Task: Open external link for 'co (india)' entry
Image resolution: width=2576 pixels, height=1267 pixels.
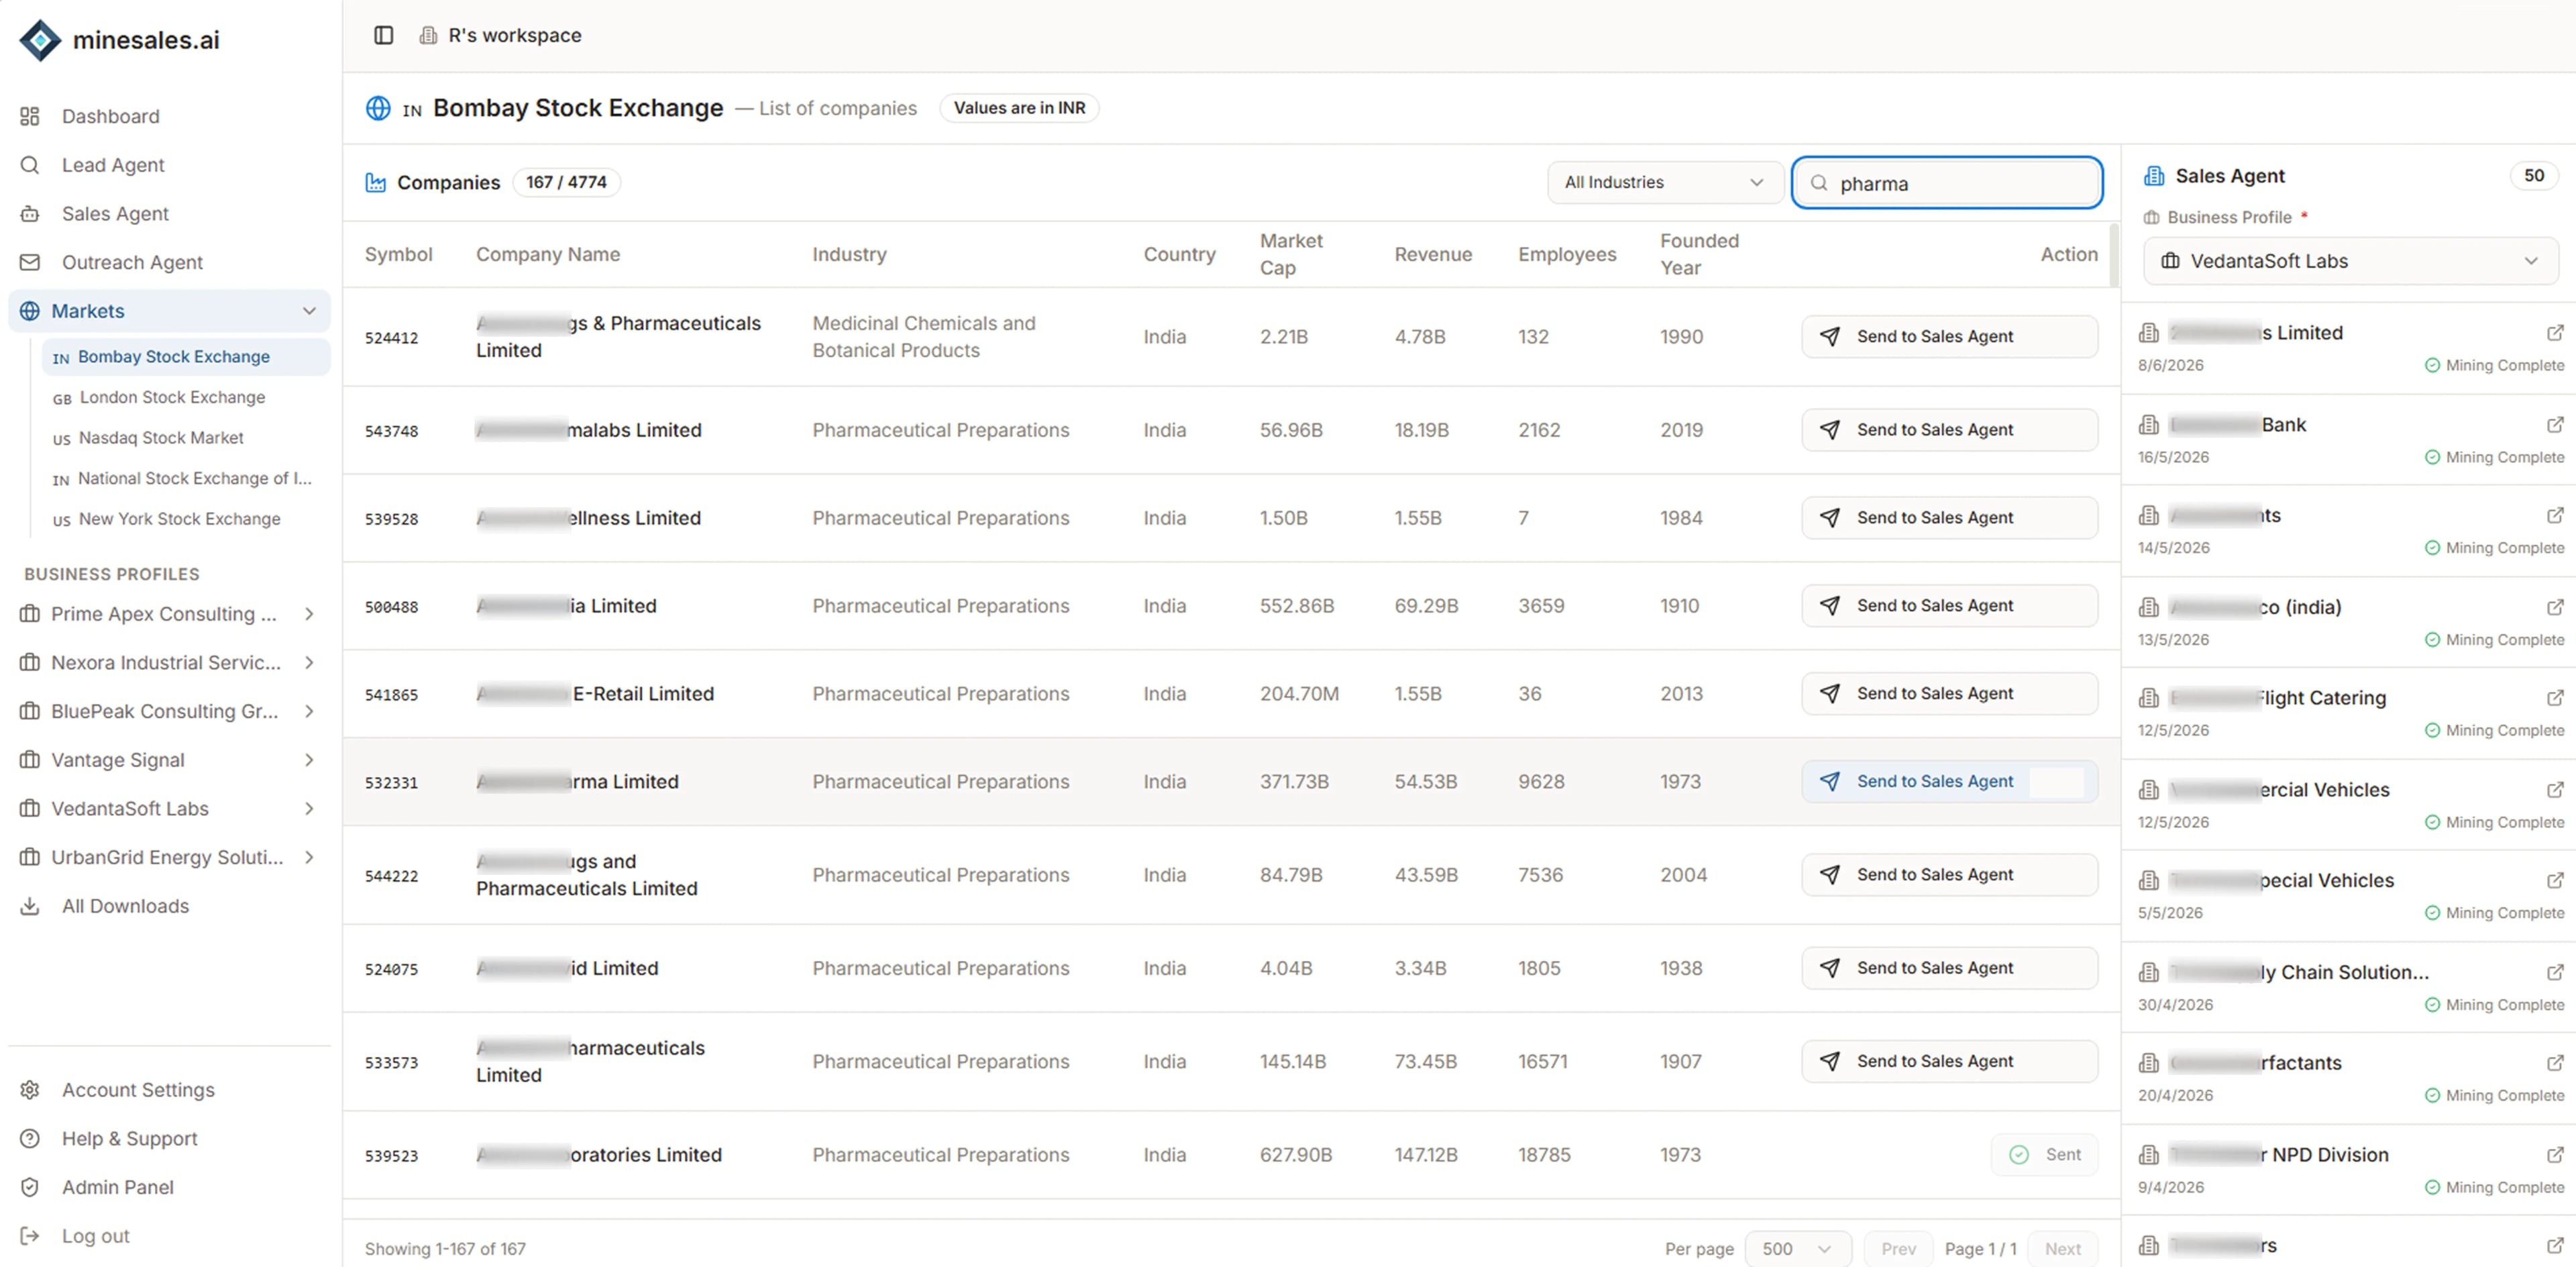Action: point(2554,607)
